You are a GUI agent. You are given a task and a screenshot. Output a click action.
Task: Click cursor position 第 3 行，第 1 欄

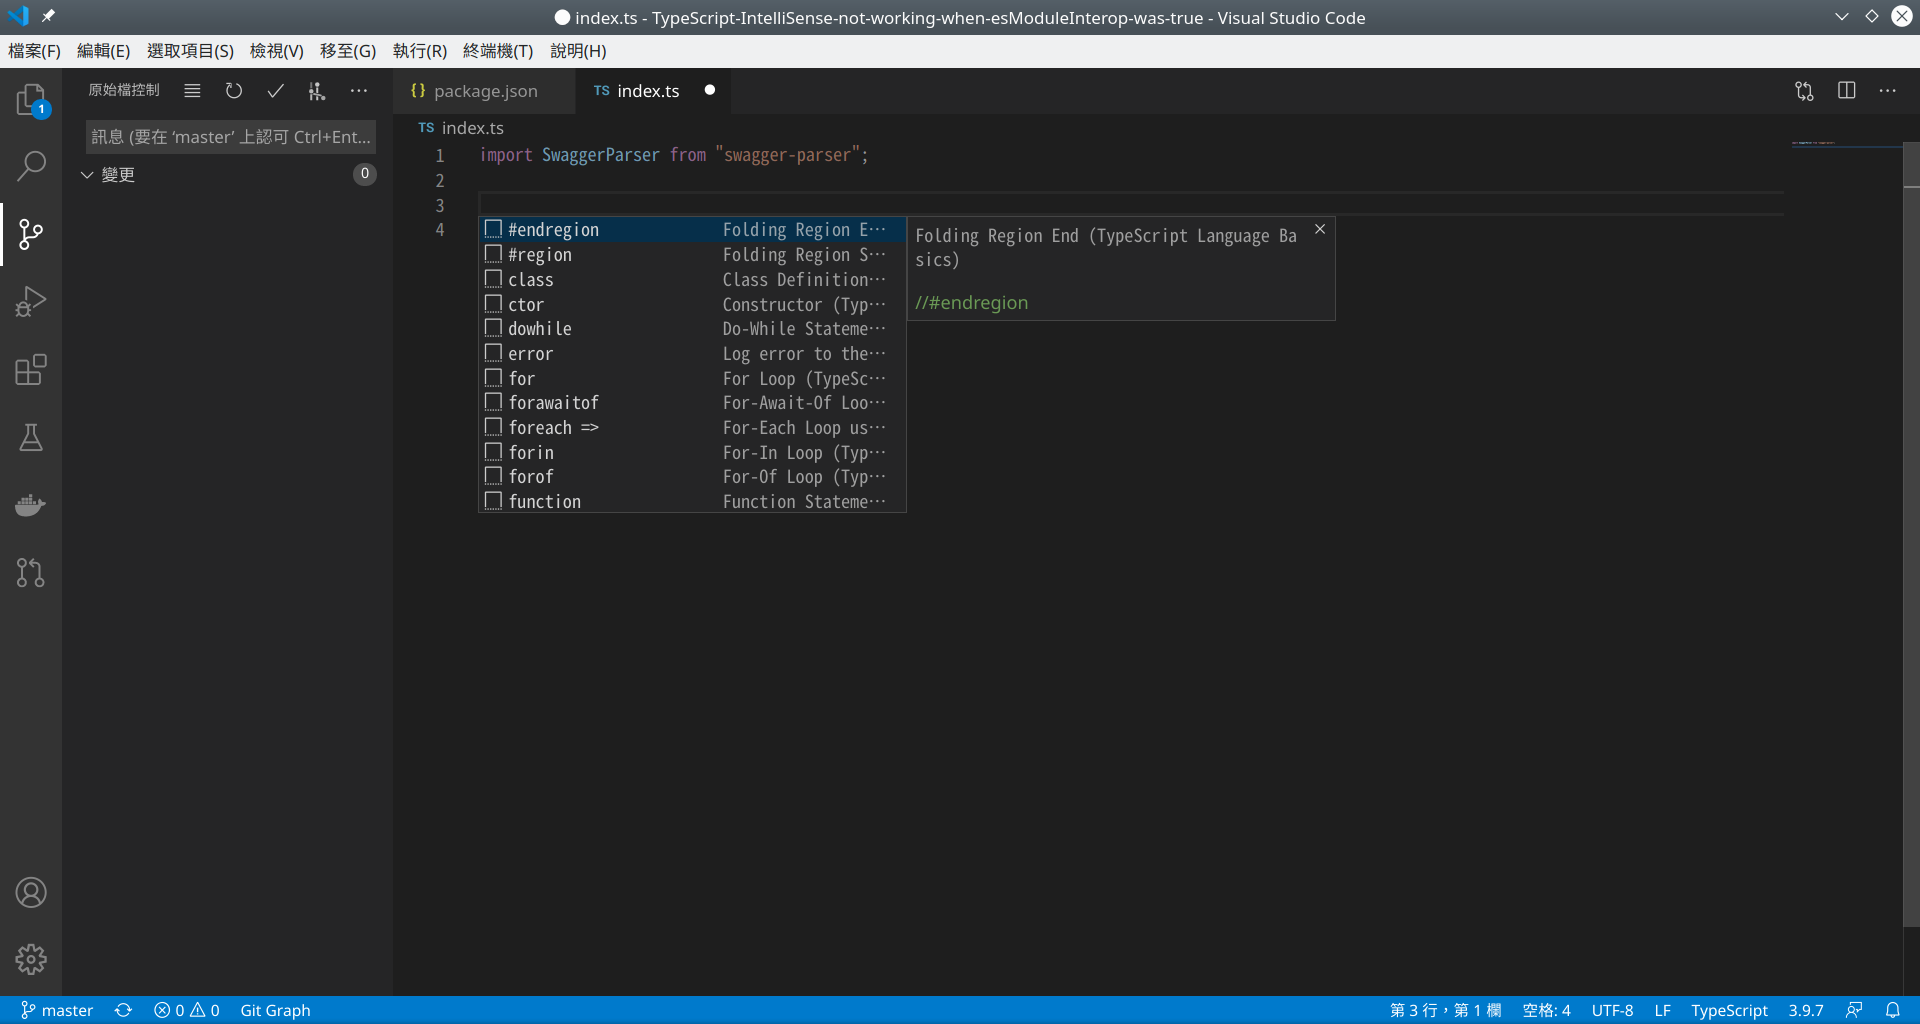(x=1445, y=1010)
